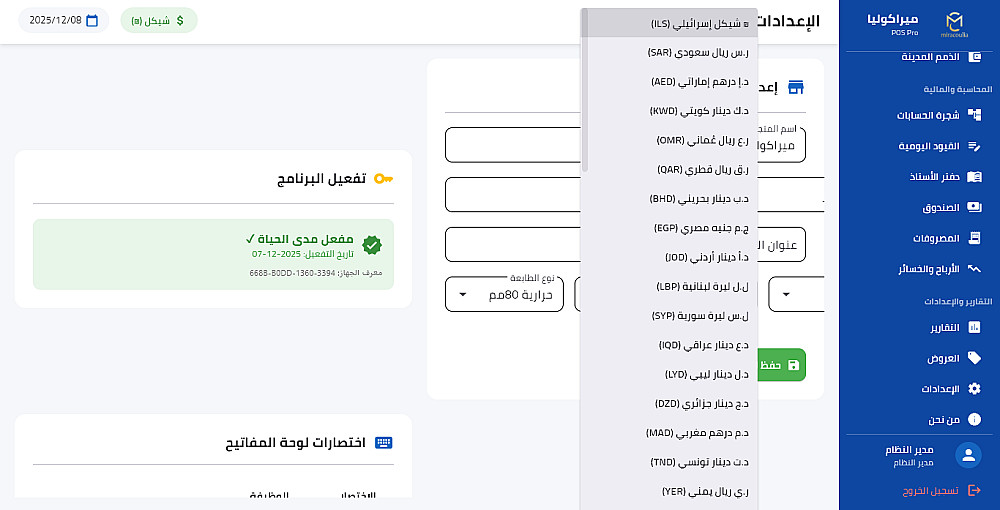Click the calendar icon beside 2025/12/08
The height and width of the screenshot is (510, 1000).
tap(92, 20)
